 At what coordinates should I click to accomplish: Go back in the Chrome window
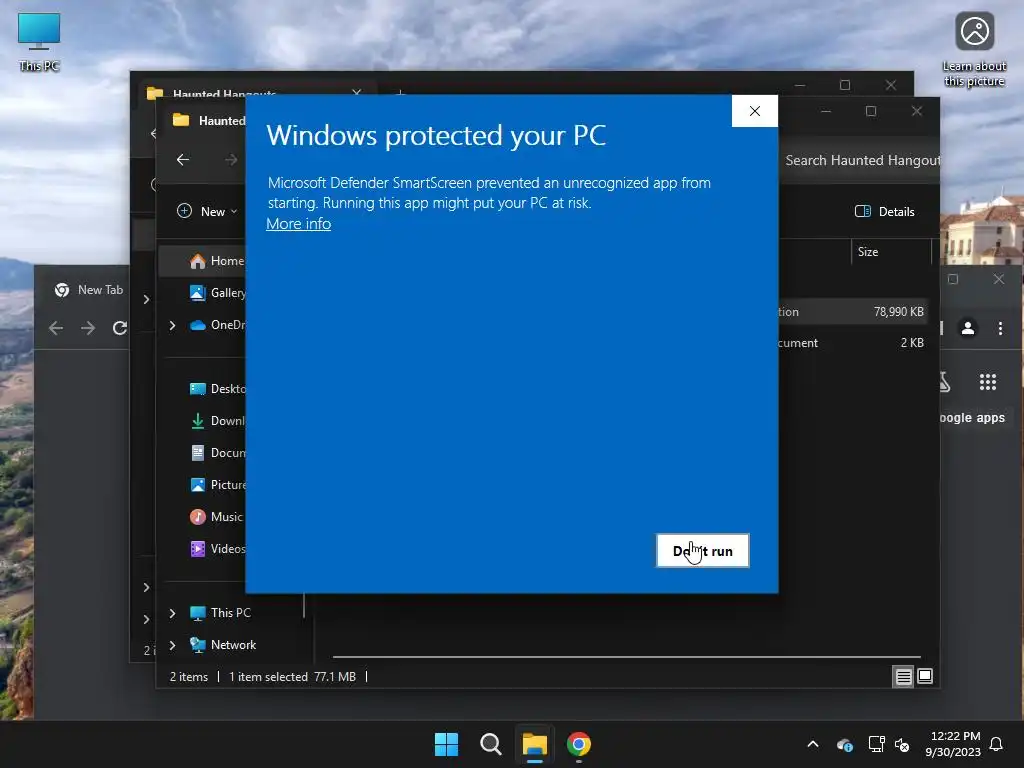[56, 328]
